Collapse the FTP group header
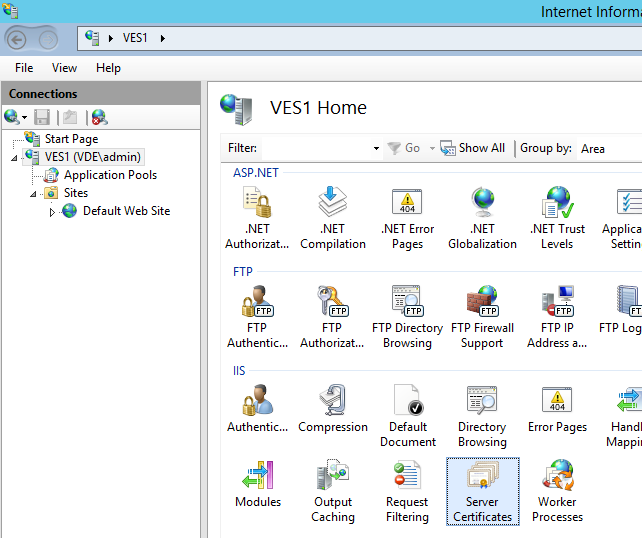The image size is (642, 538). point(243,271)
